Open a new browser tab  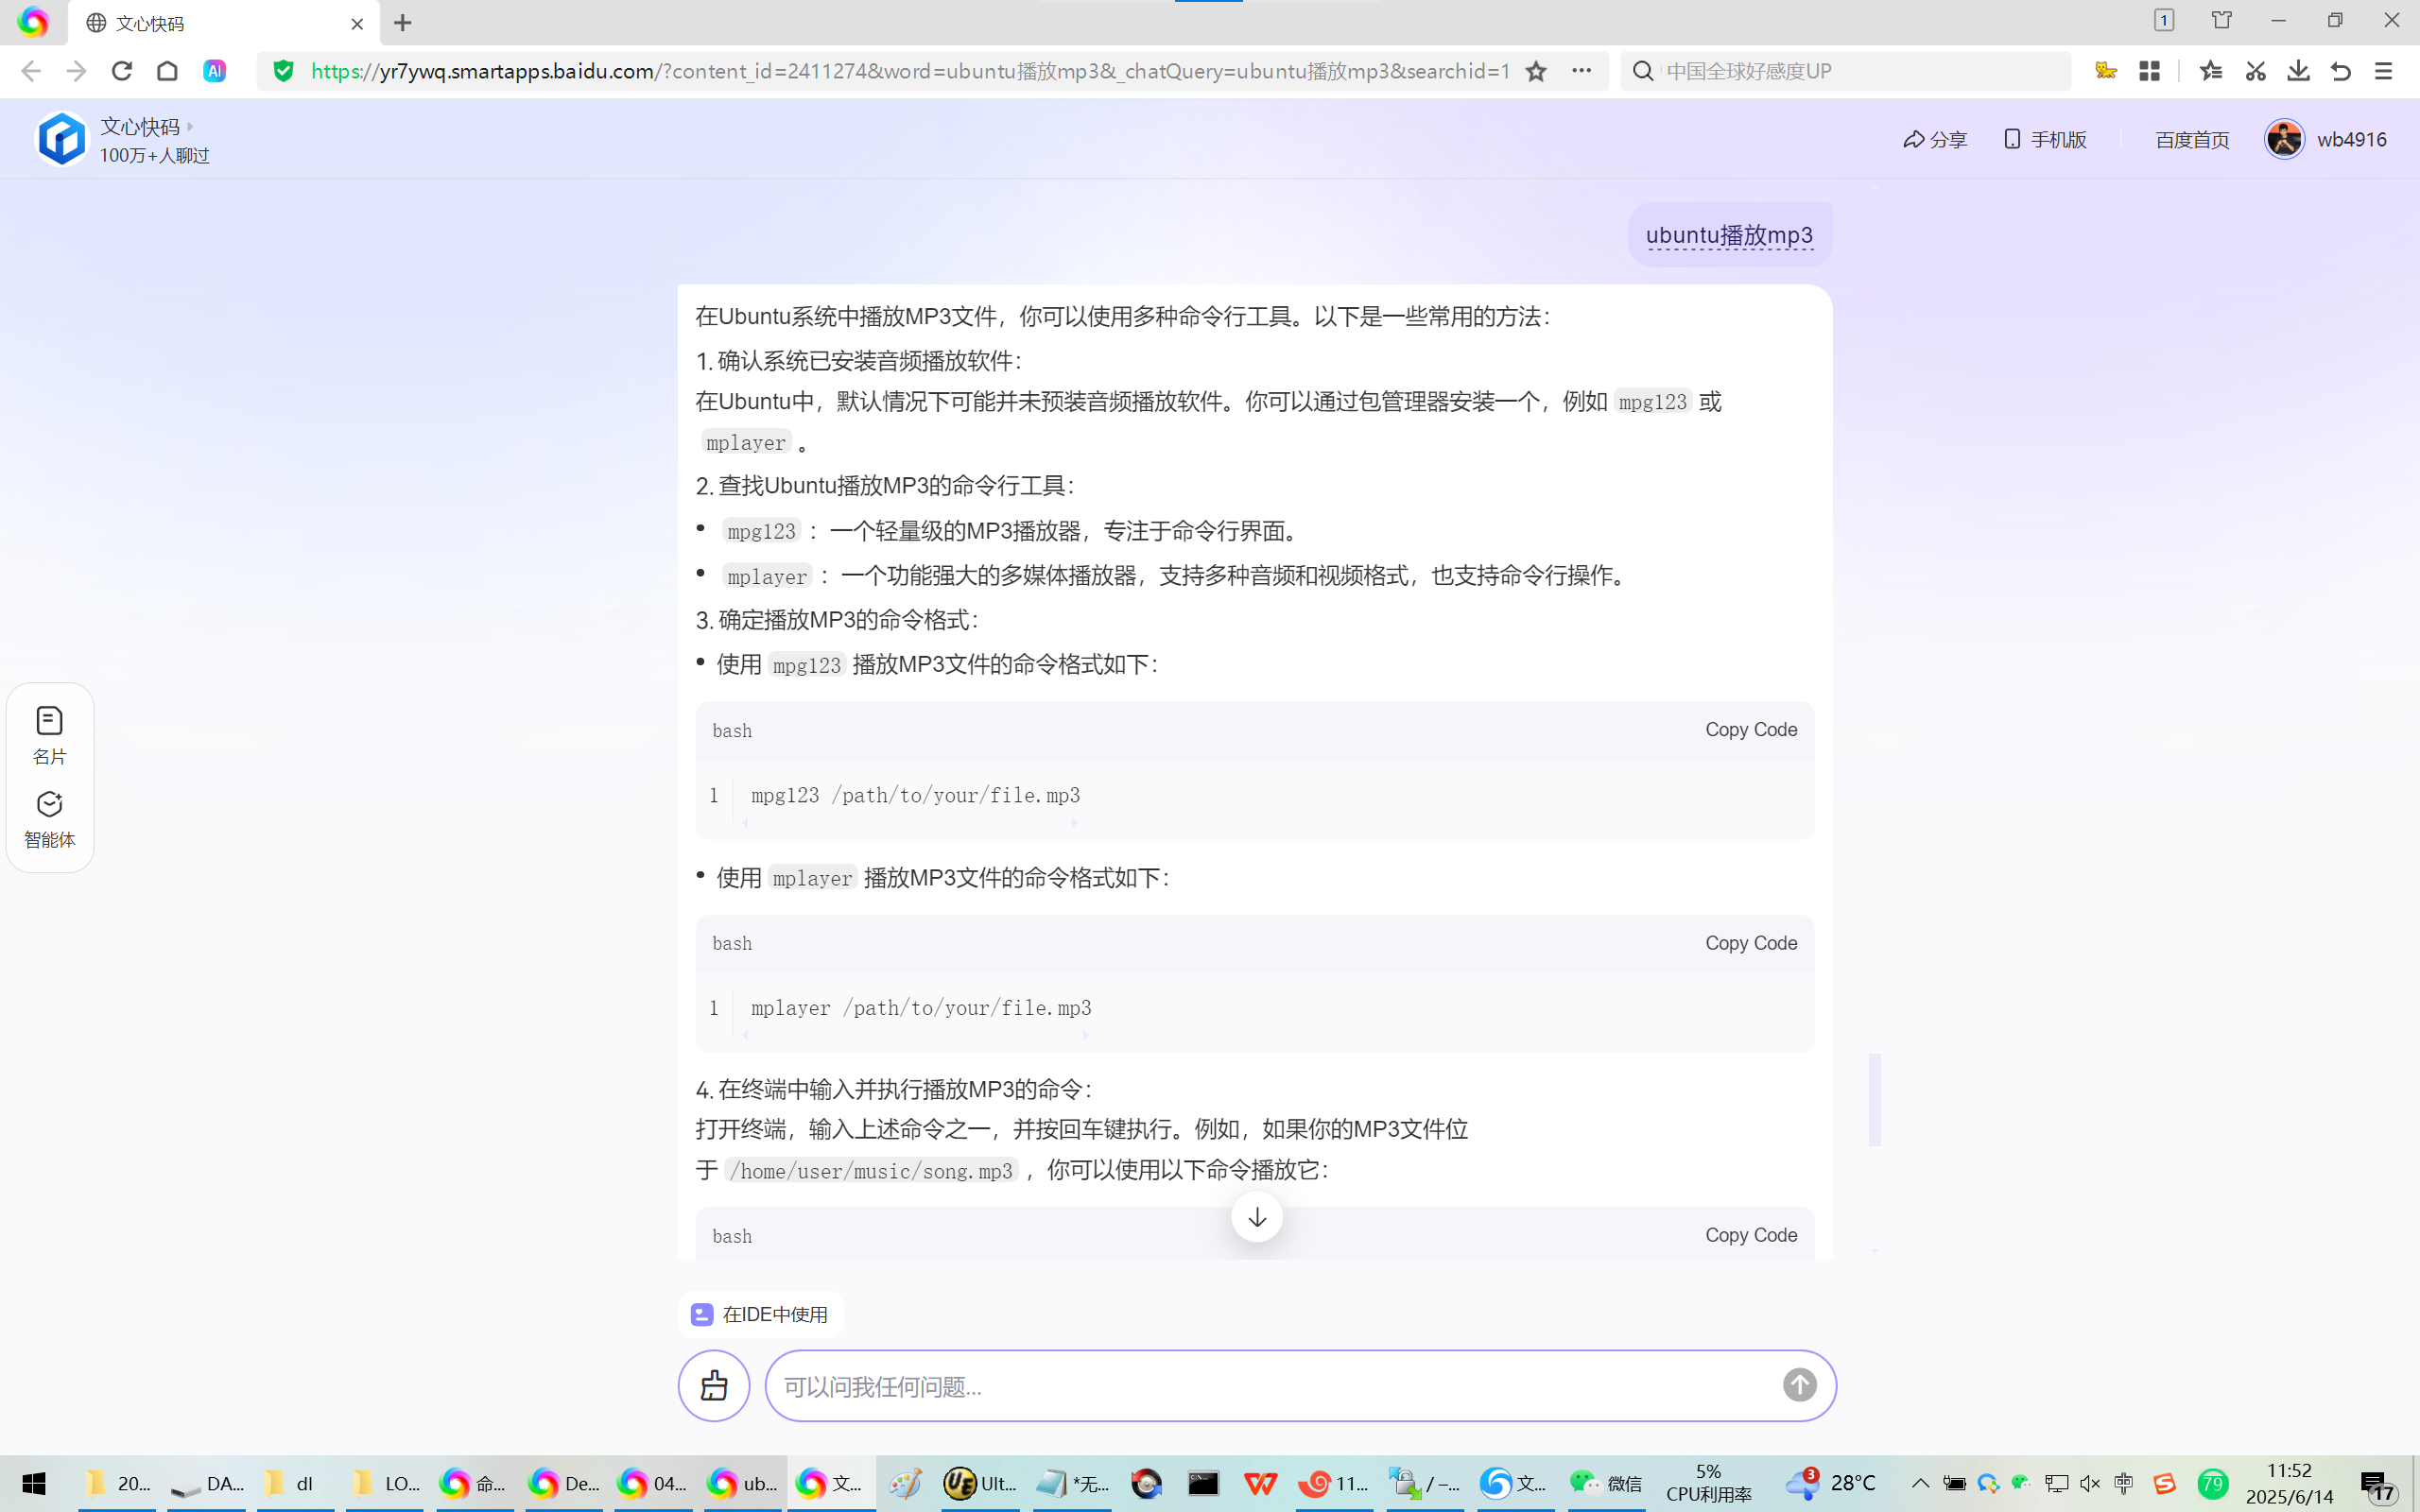[x=403, y=23]
